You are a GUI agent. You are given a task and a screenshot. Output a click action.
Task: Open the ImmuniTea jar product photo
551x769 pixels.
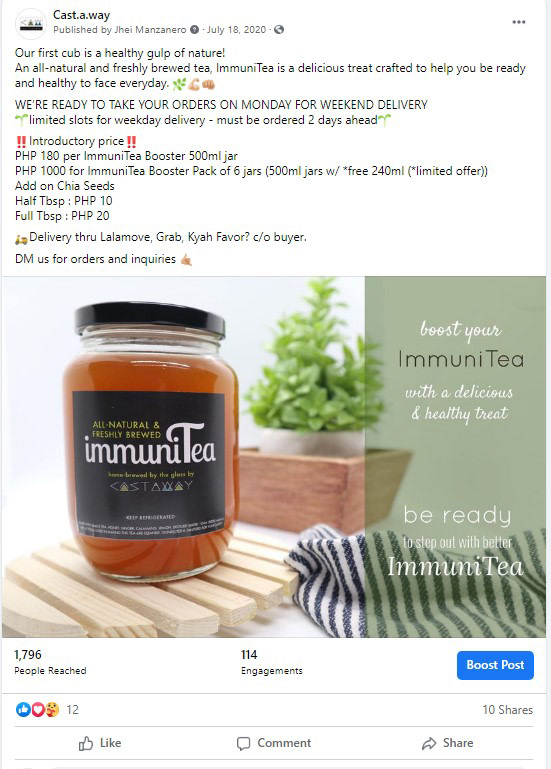(274, 457)
